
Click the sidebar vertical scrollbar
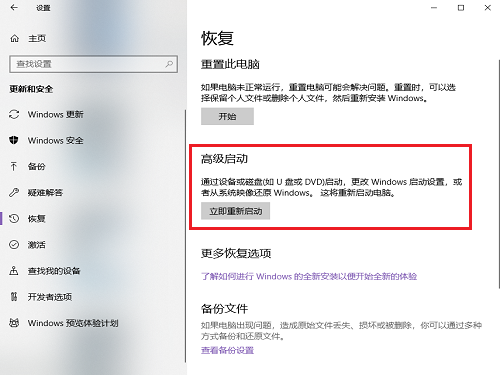[185, 236]
